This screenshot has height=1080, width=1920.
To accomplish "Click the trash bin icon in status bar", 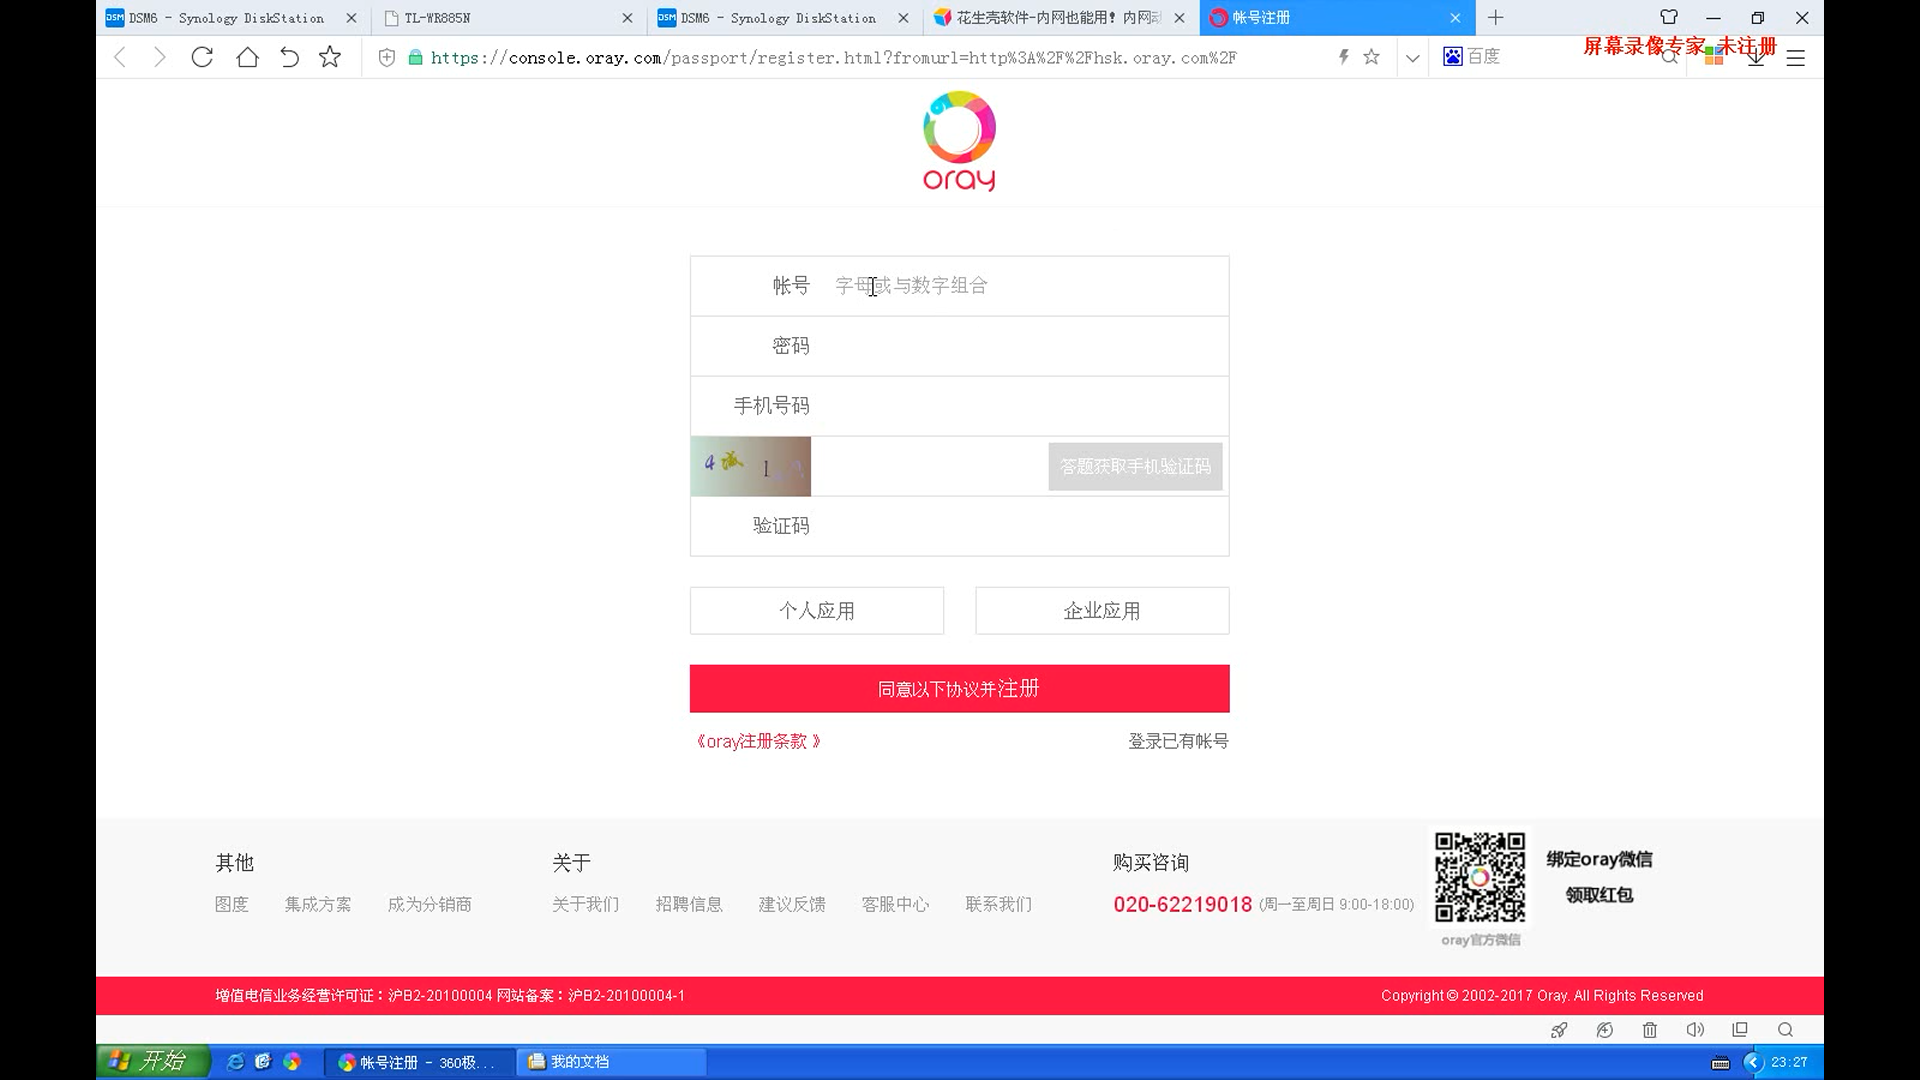I will click(x=1650, y=1030).
